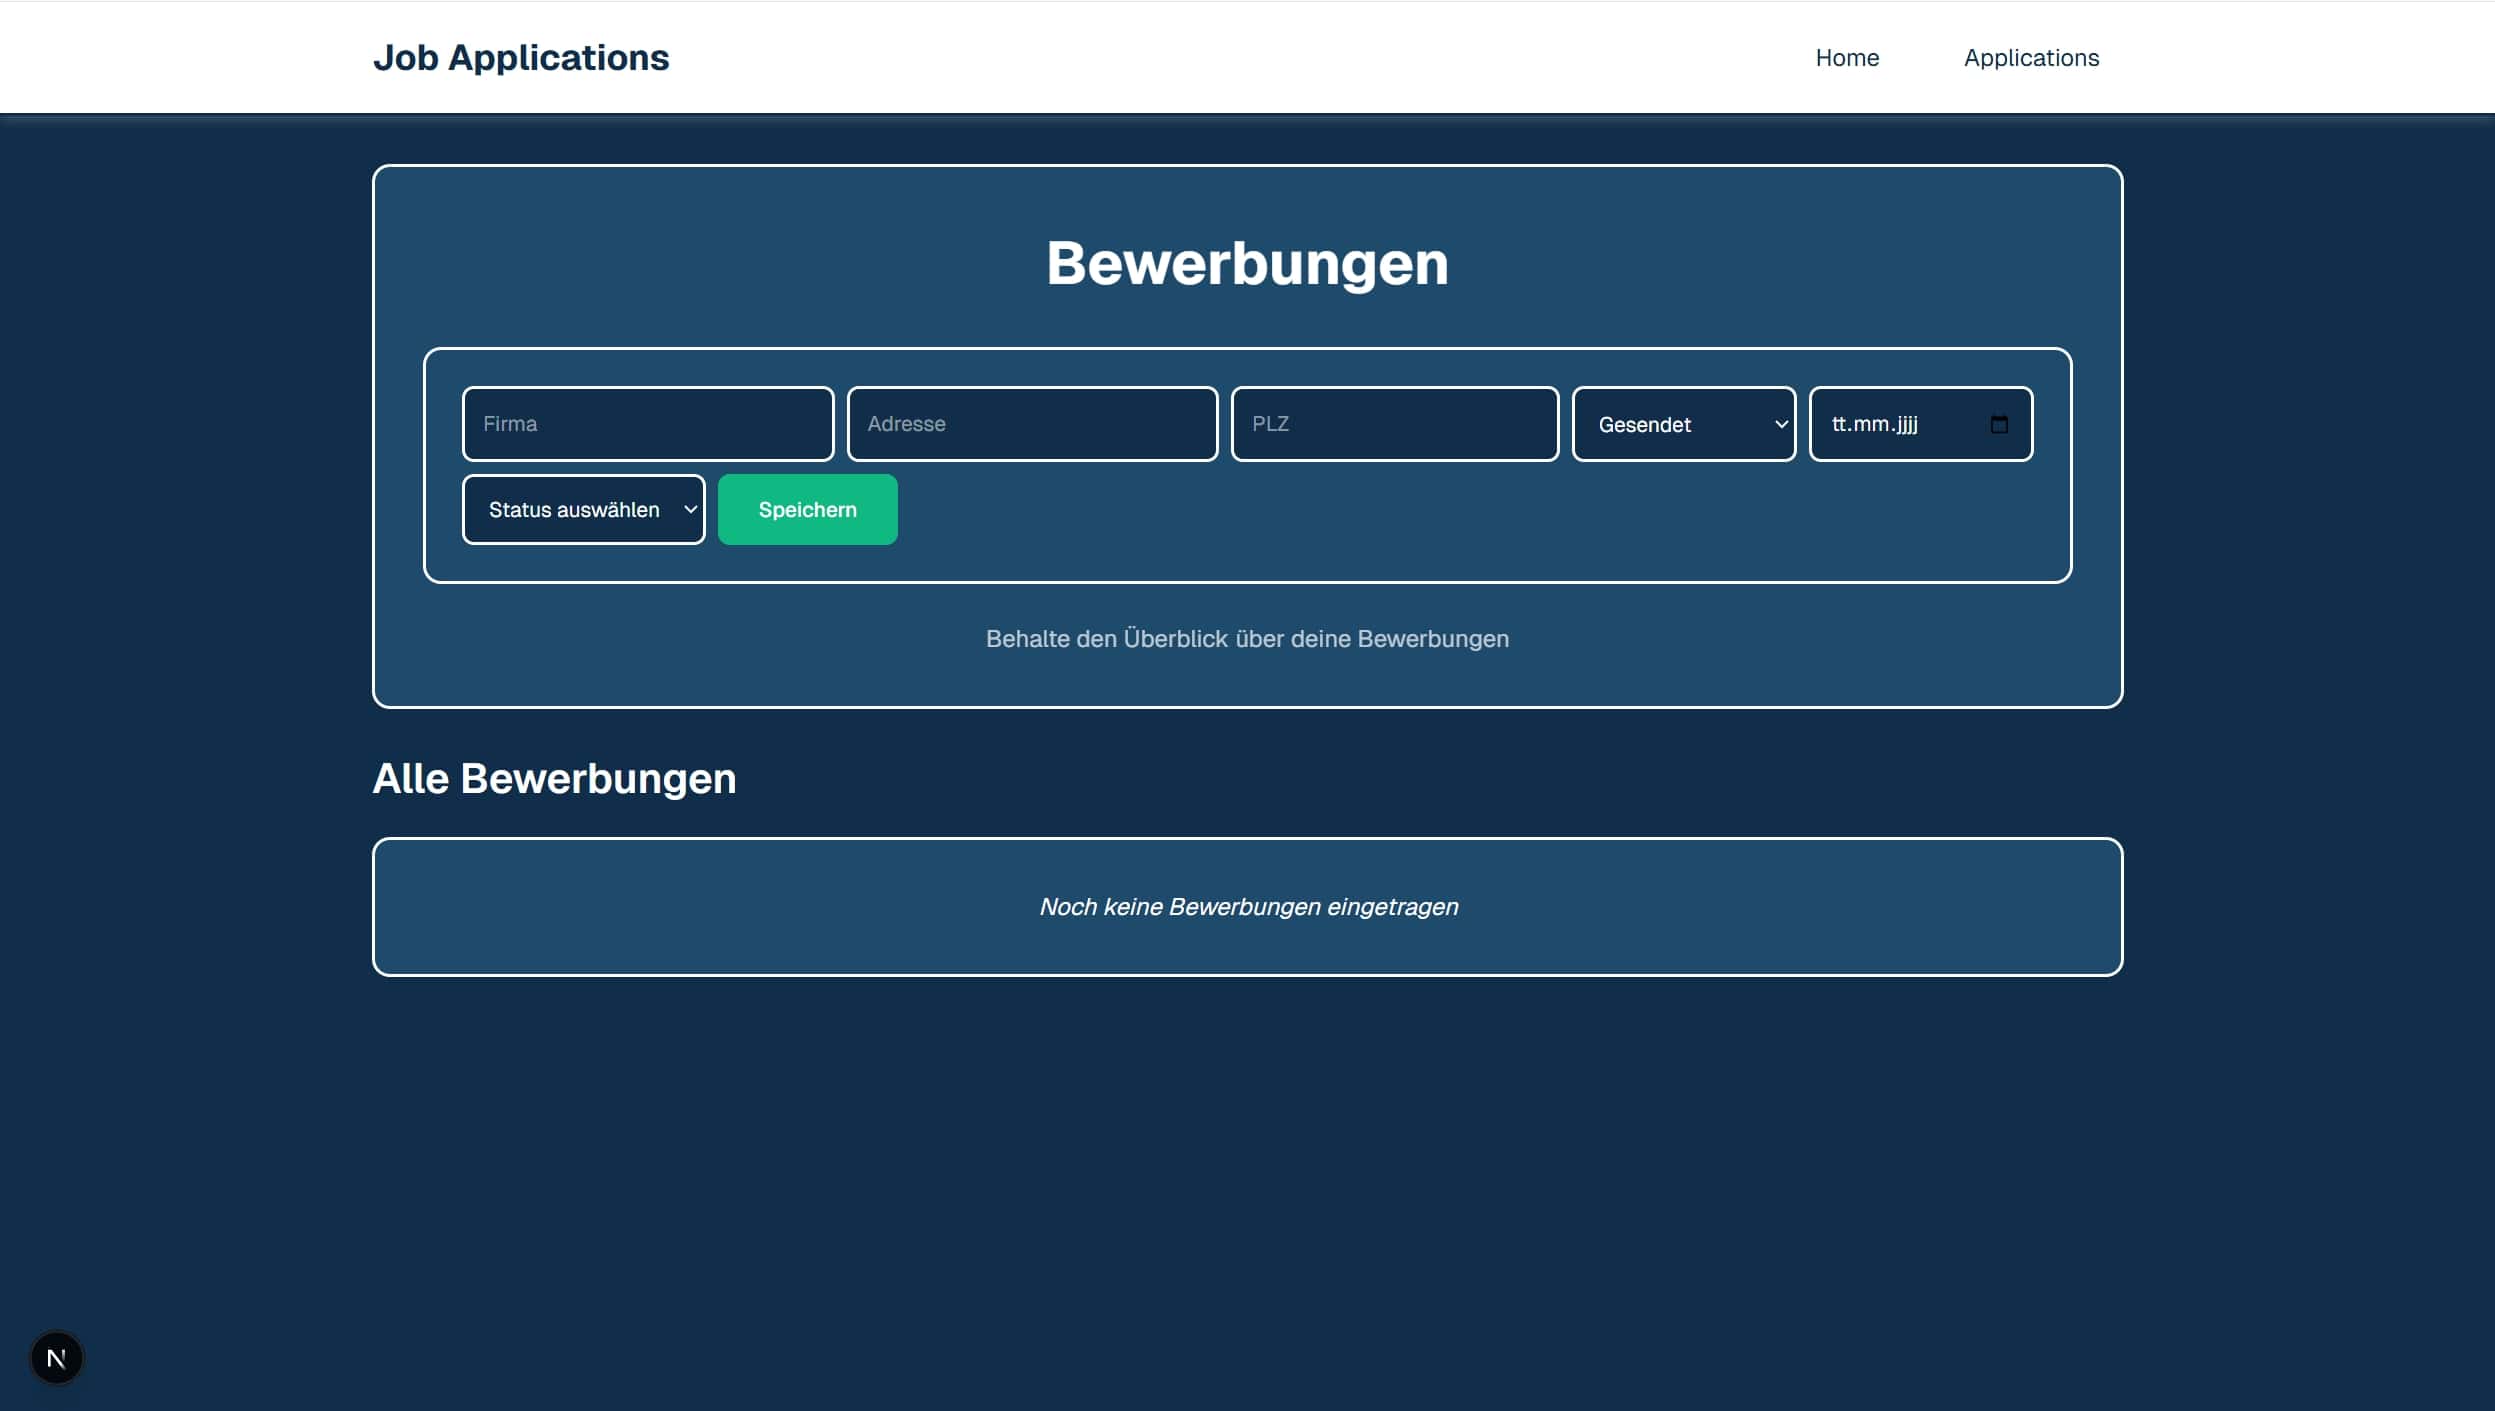2495x1411 pixels.
Task: Click the Job Applications logo link
Action: pyautogui.click(x=521, y=57)
